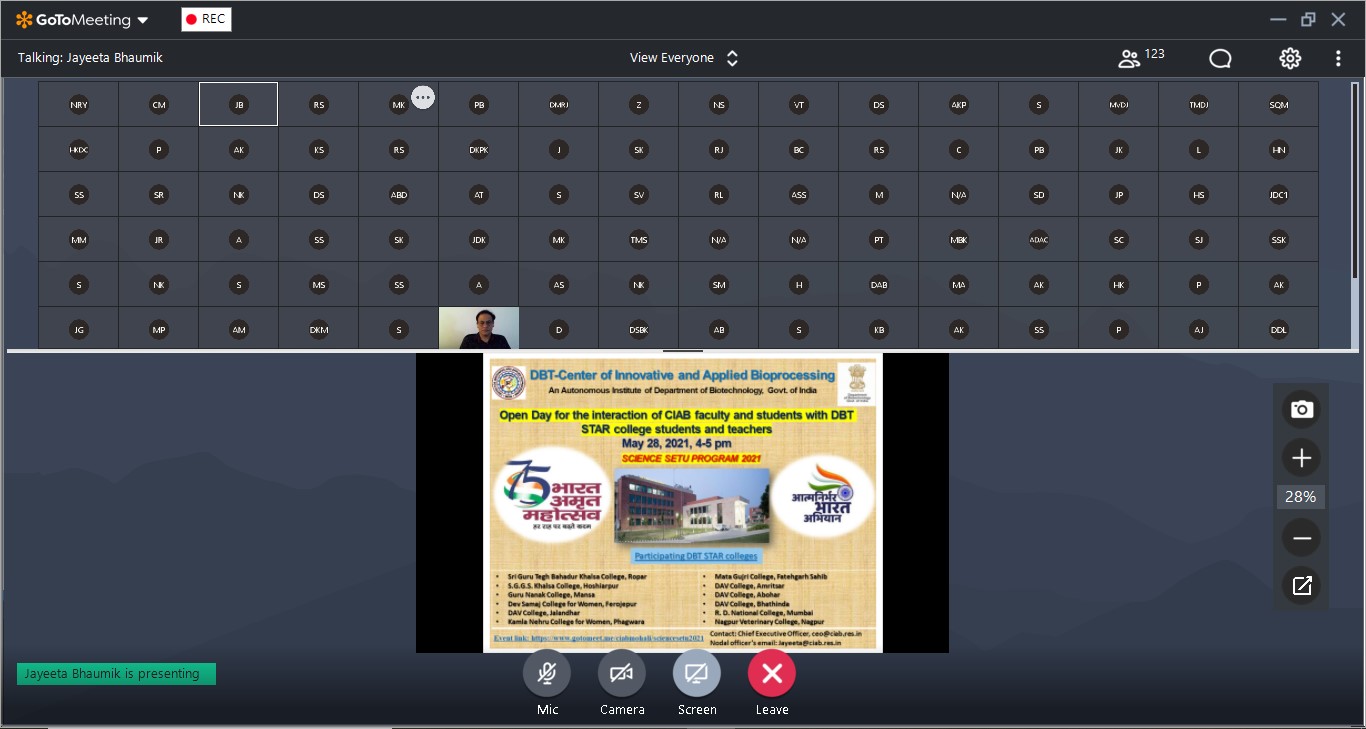Toggle Screen sharing button
Viewport: 1366px width, 729px height.
point(697,673)
